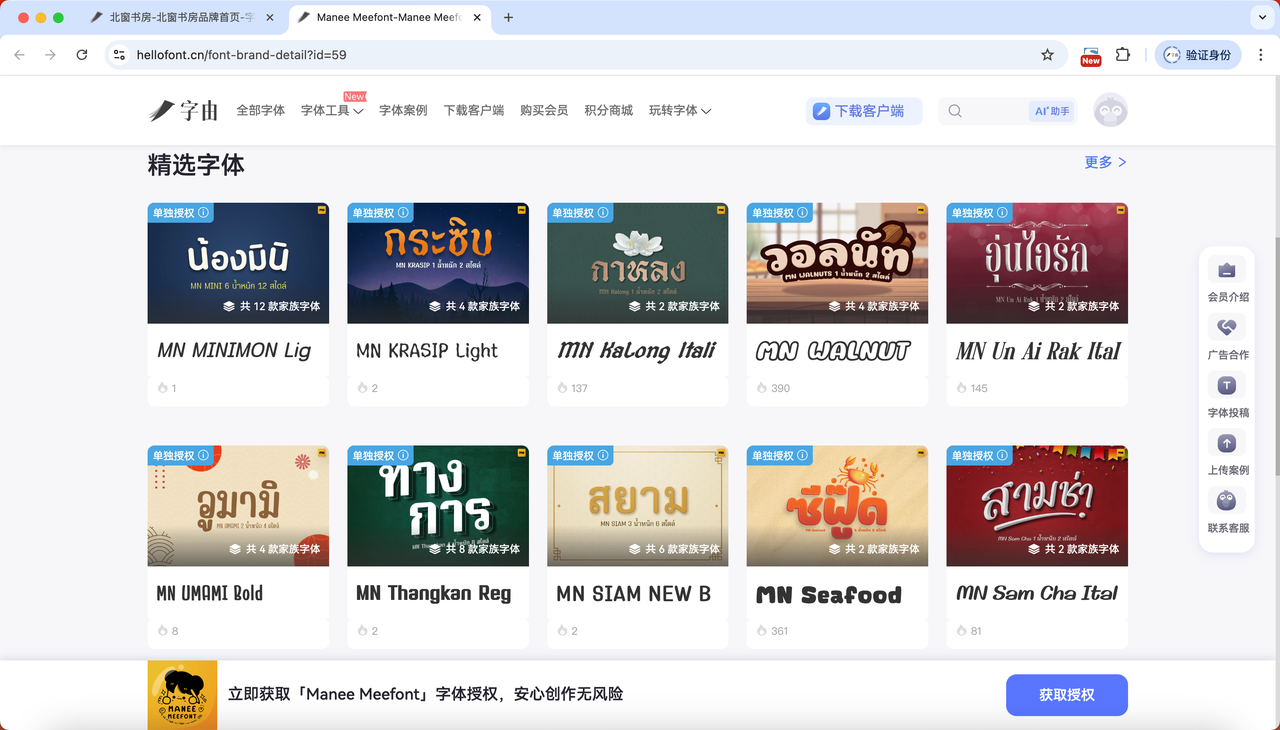Bookmark this page with star icon
This screenshot has width=1280, height=730.
click(x=1047, y=55)
